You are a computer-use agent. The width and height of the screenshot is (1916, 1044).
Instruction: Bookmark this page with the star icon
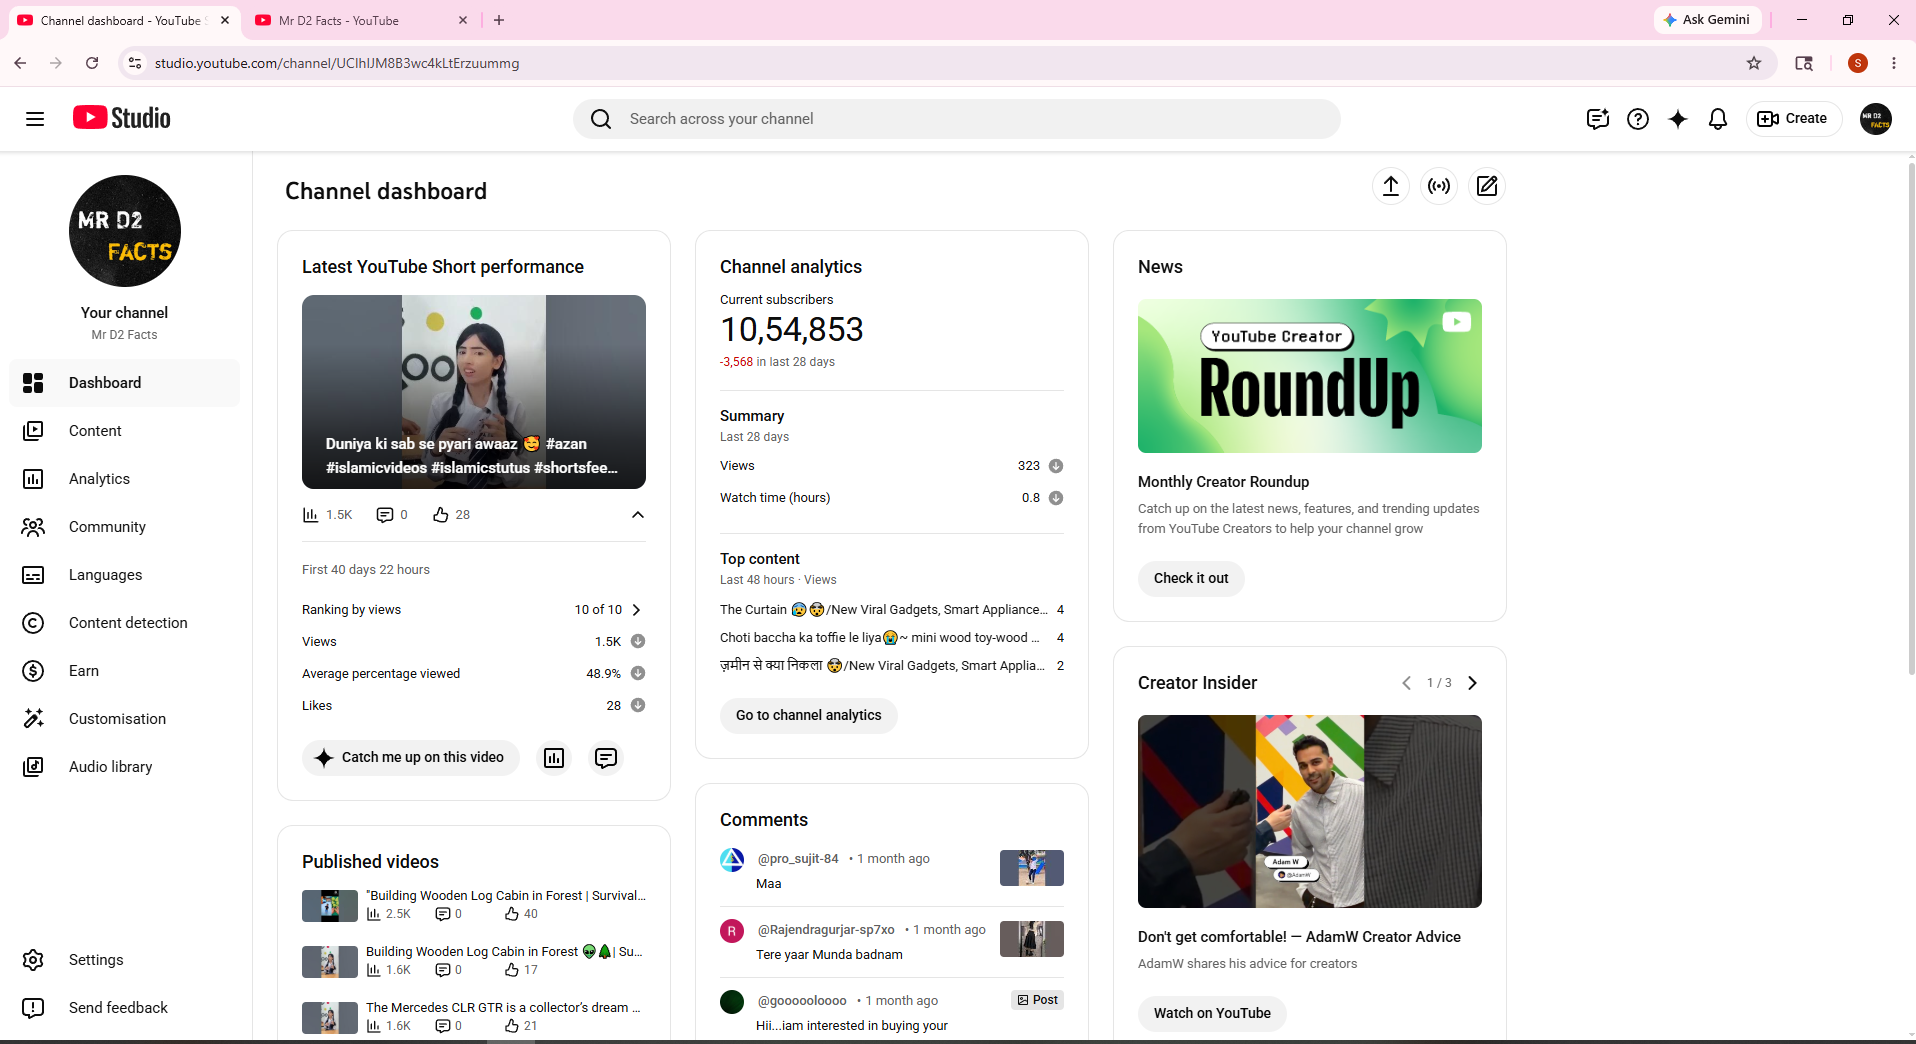pos(1754,63)
